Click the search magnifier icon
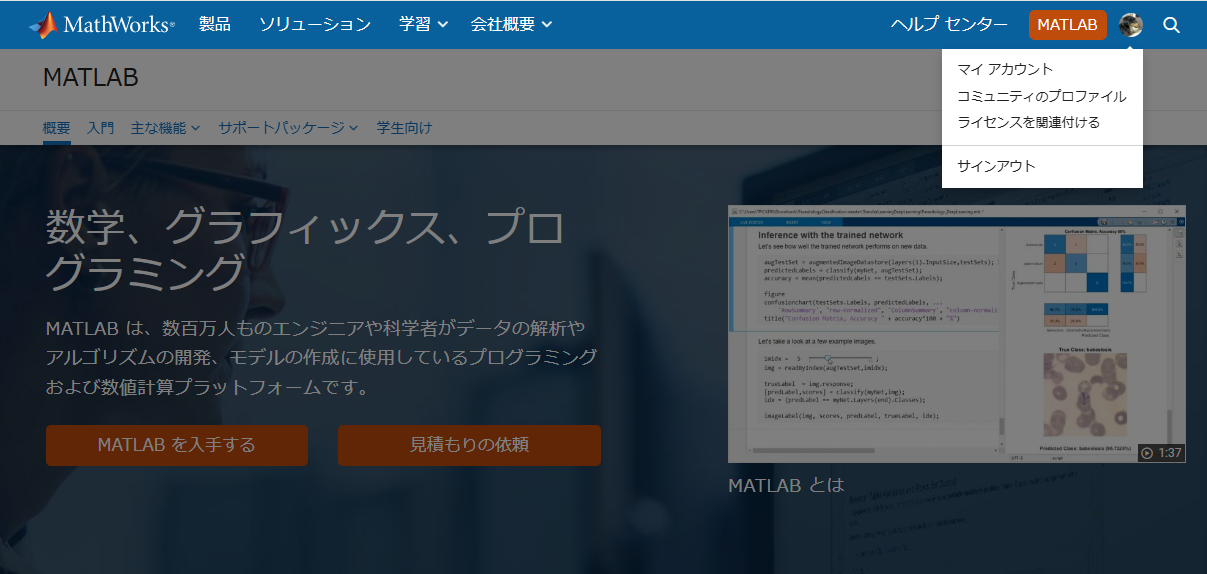 coord(1172,25)
